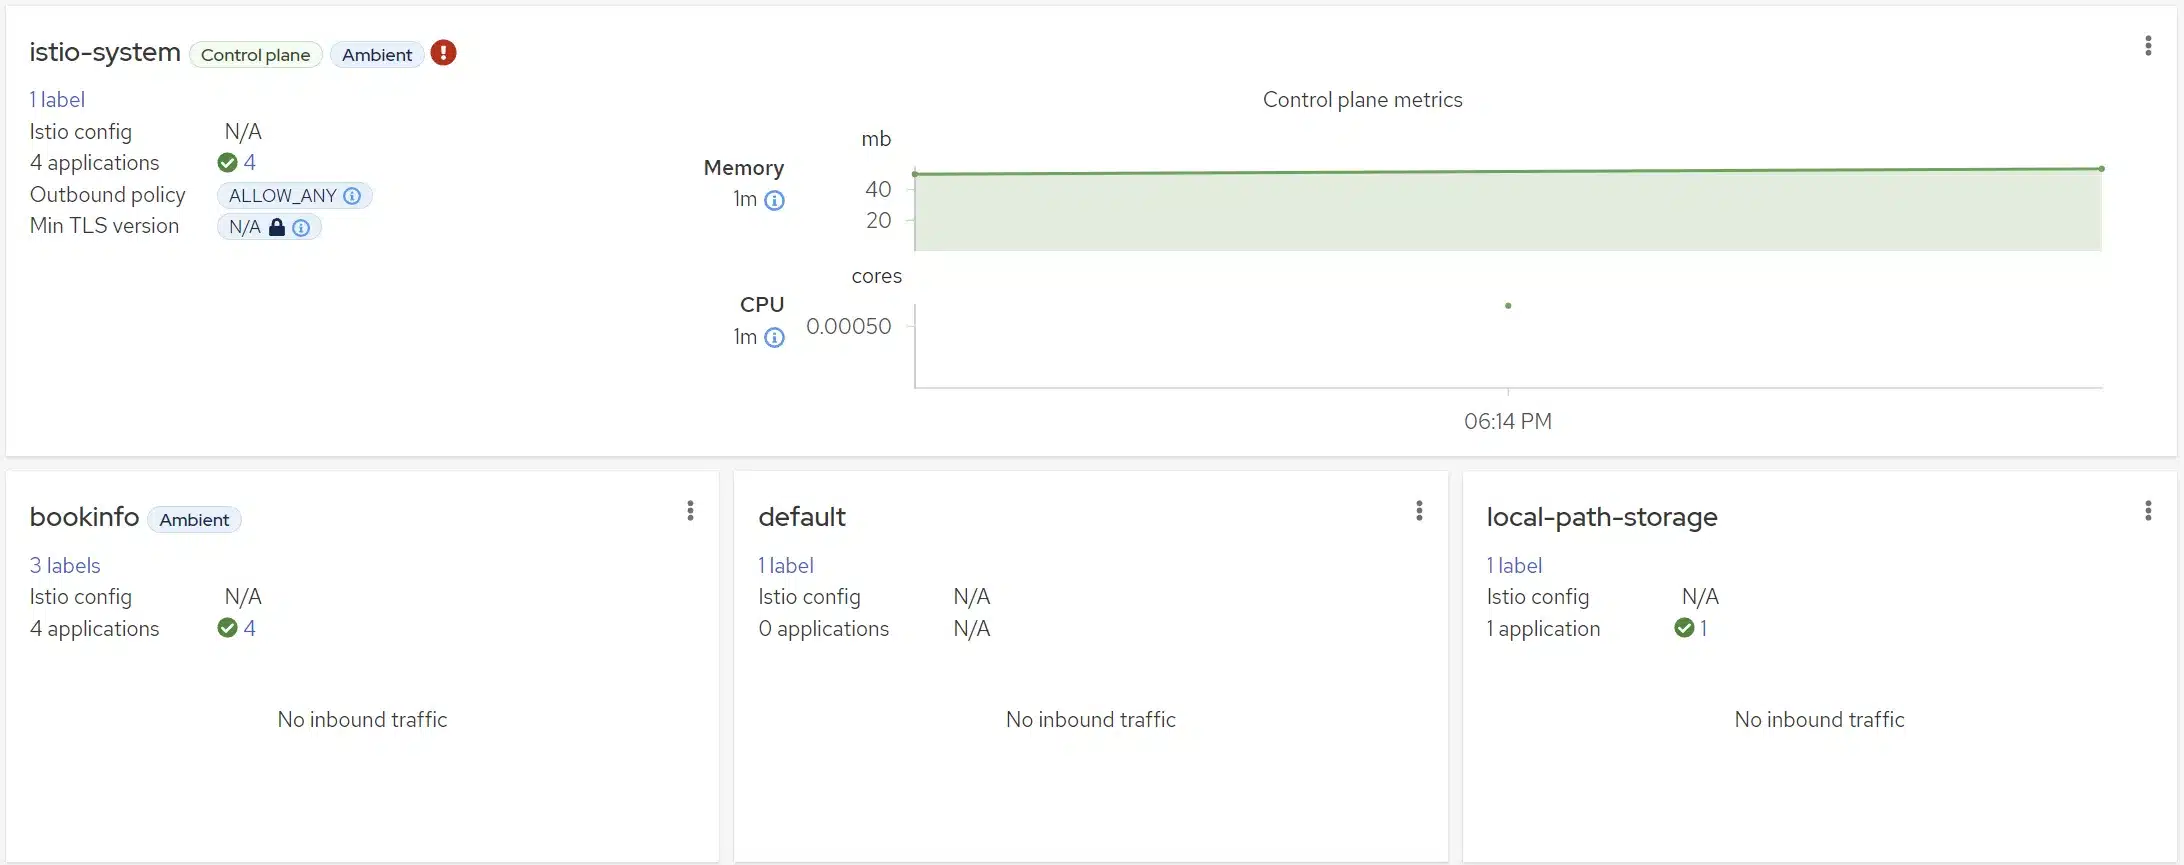Open the 3 labels link in bookinfo
The width and height of the screenshot is (2184, 865).
(65, 566)
